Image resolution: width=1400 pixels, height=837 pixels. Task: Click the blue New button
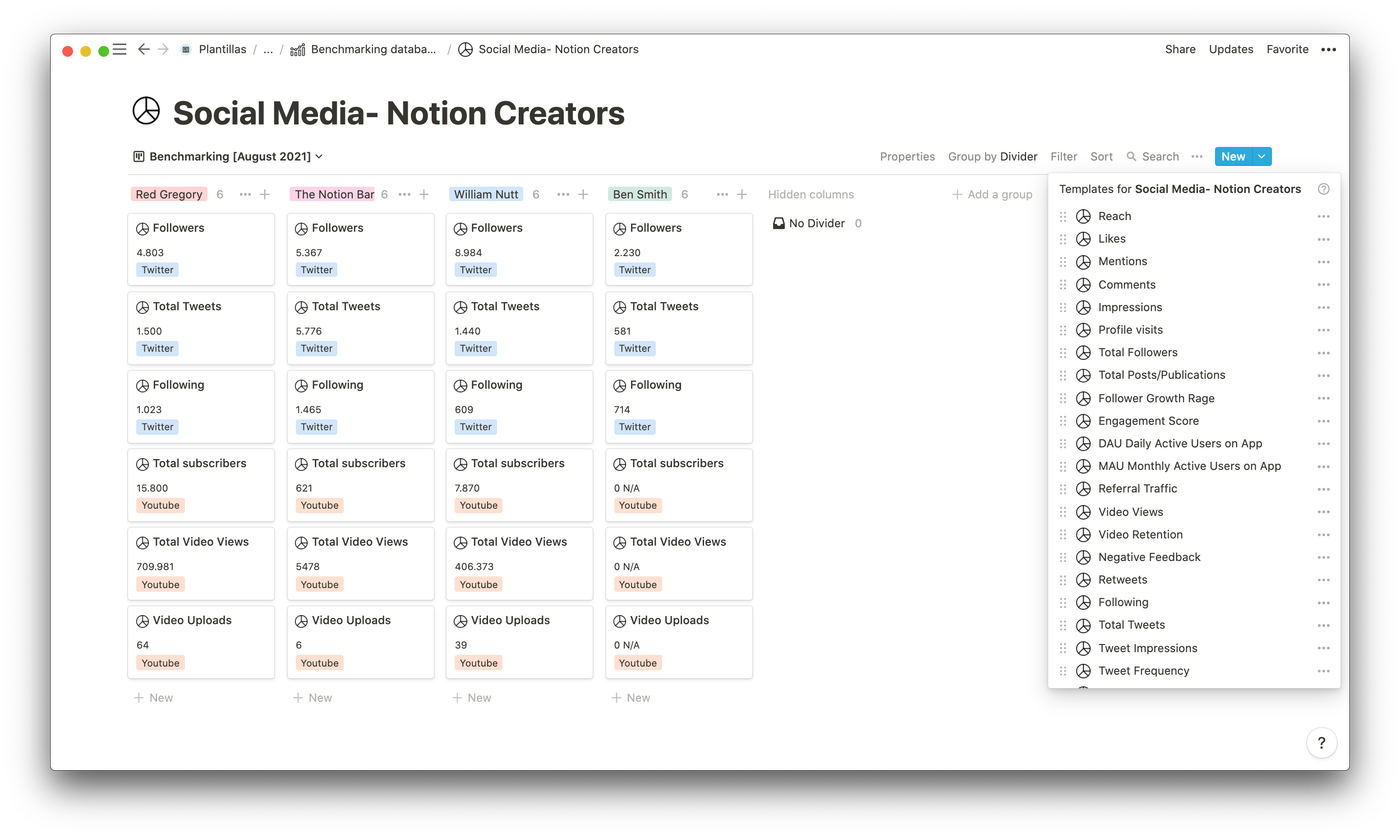point(1233,156)
